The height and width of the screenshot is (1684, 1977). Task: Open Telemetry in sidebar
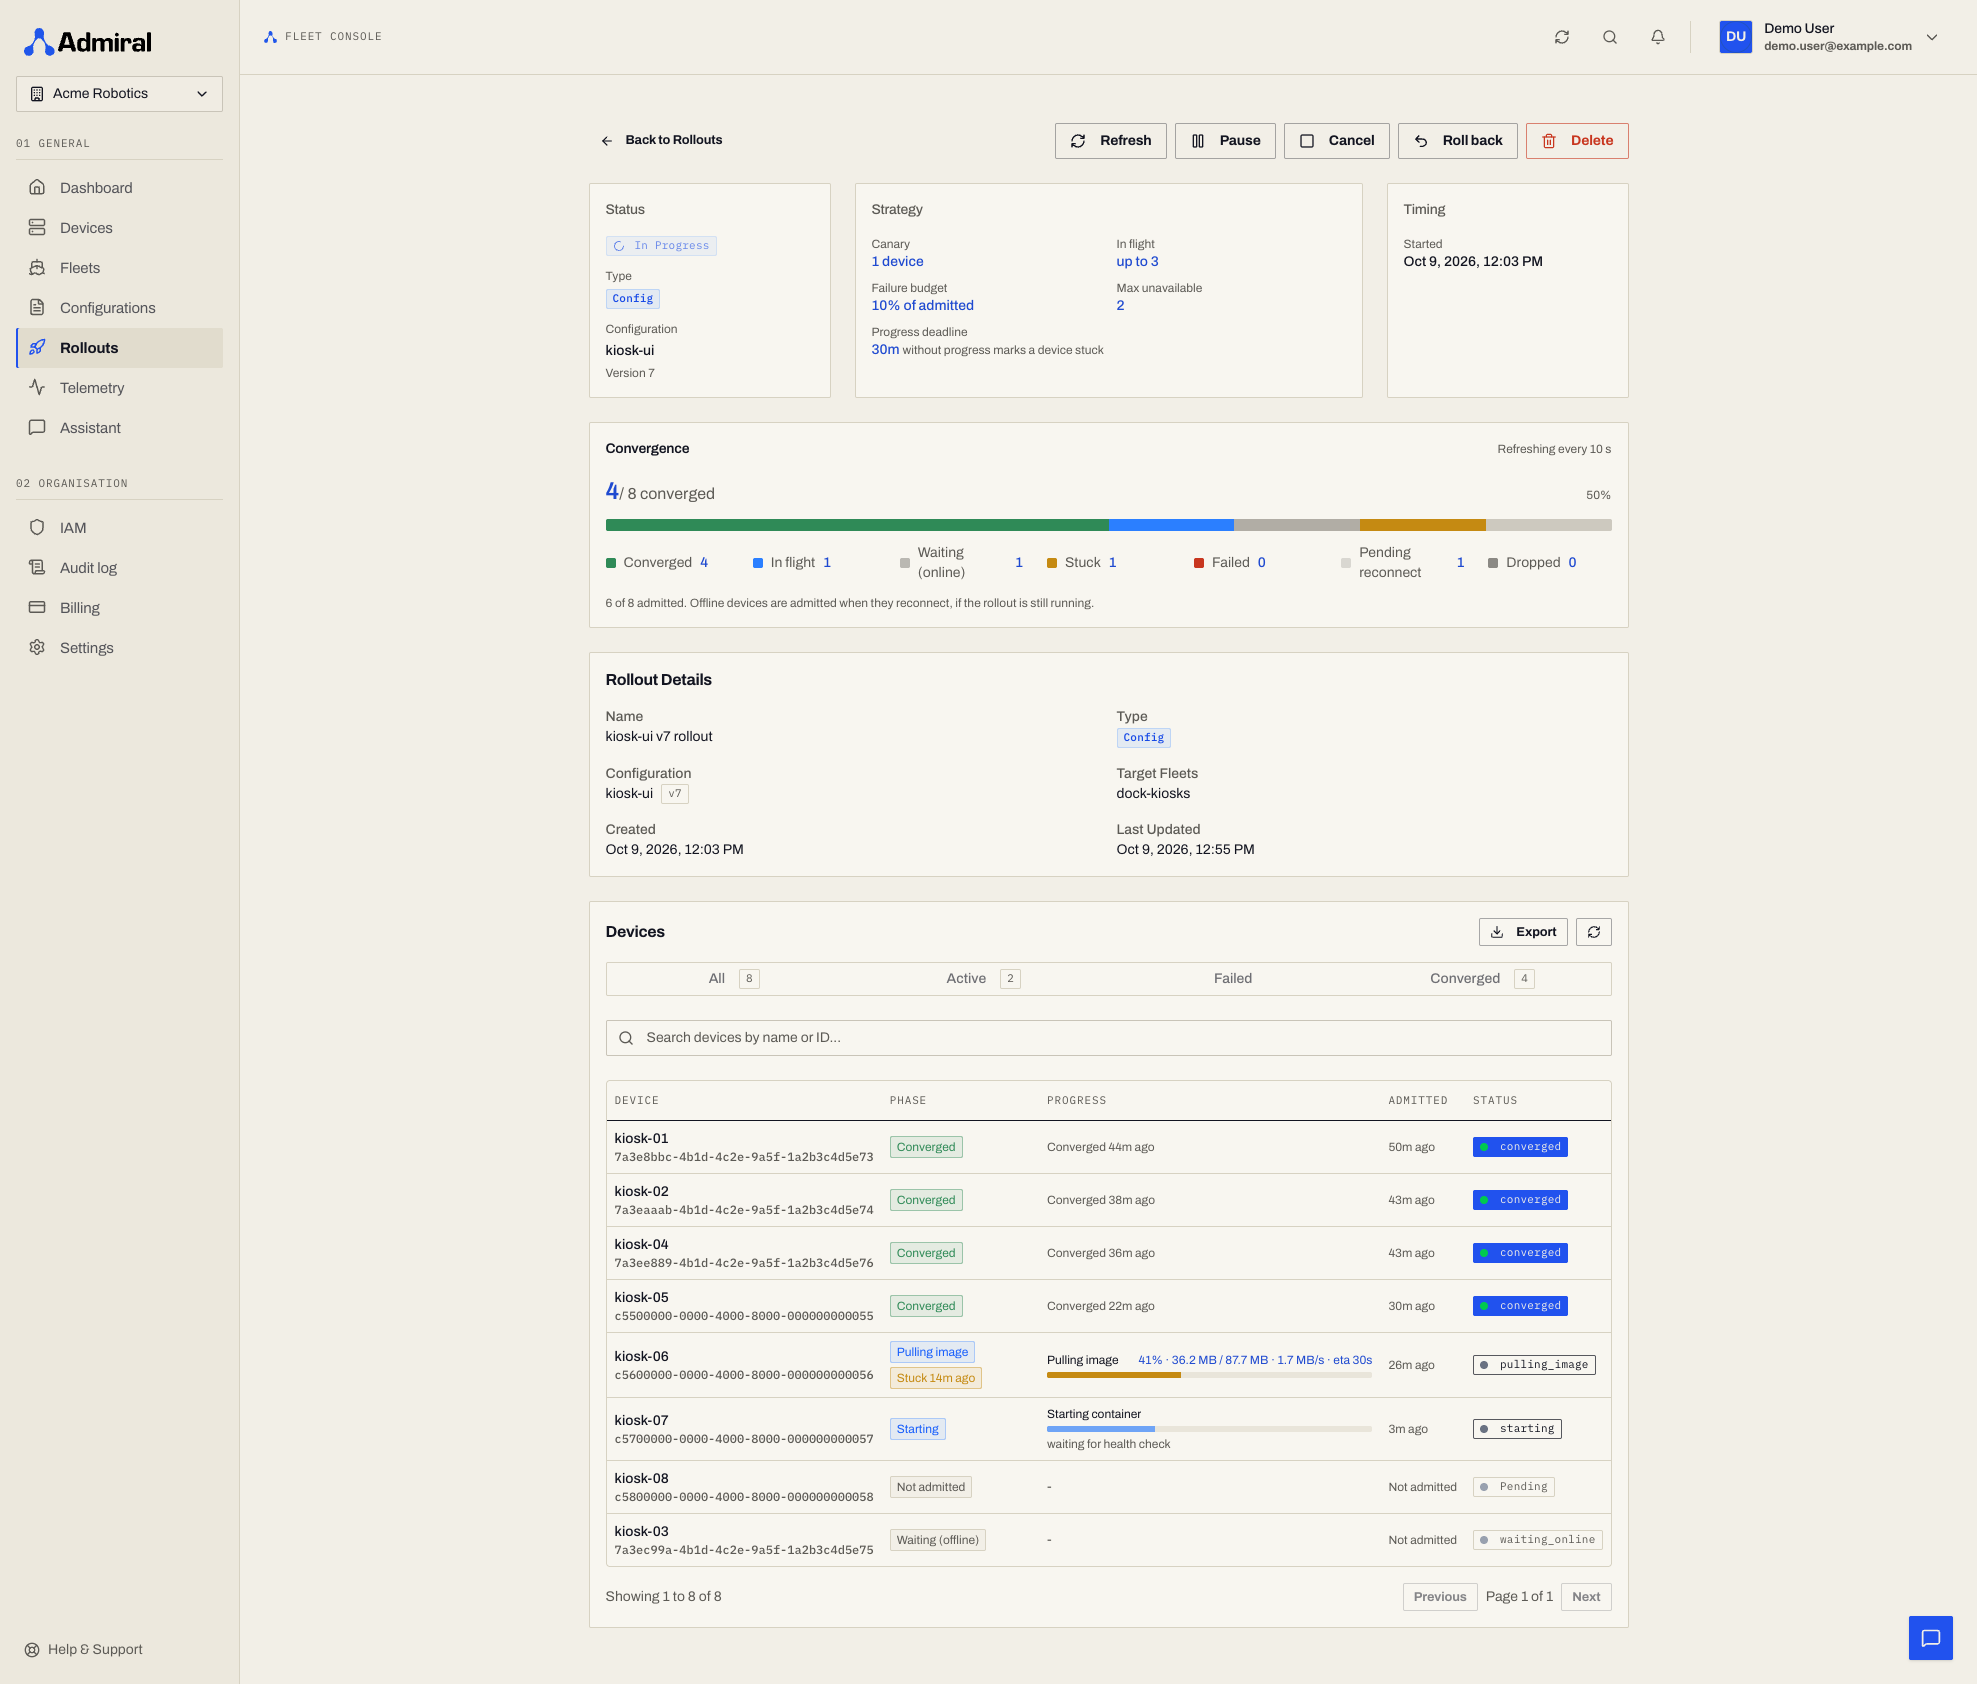119,388
